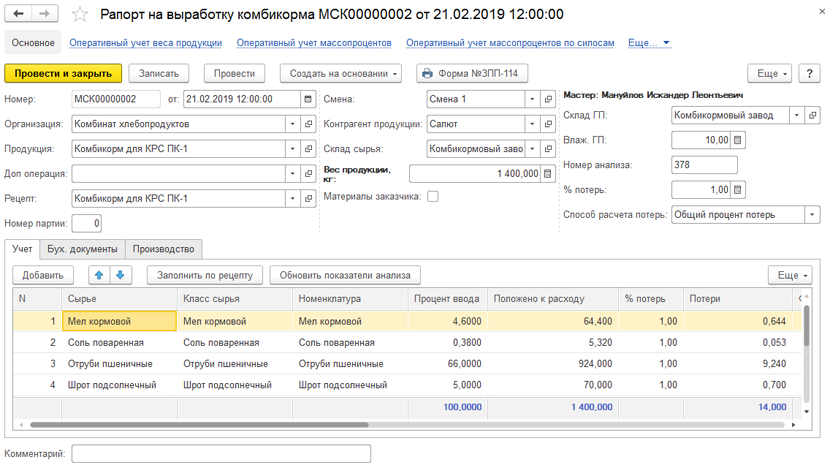Open calculator for Вес продукции field
Viewport: 830px width, 465px height.
pyautogui.click(x=548, y=174)
